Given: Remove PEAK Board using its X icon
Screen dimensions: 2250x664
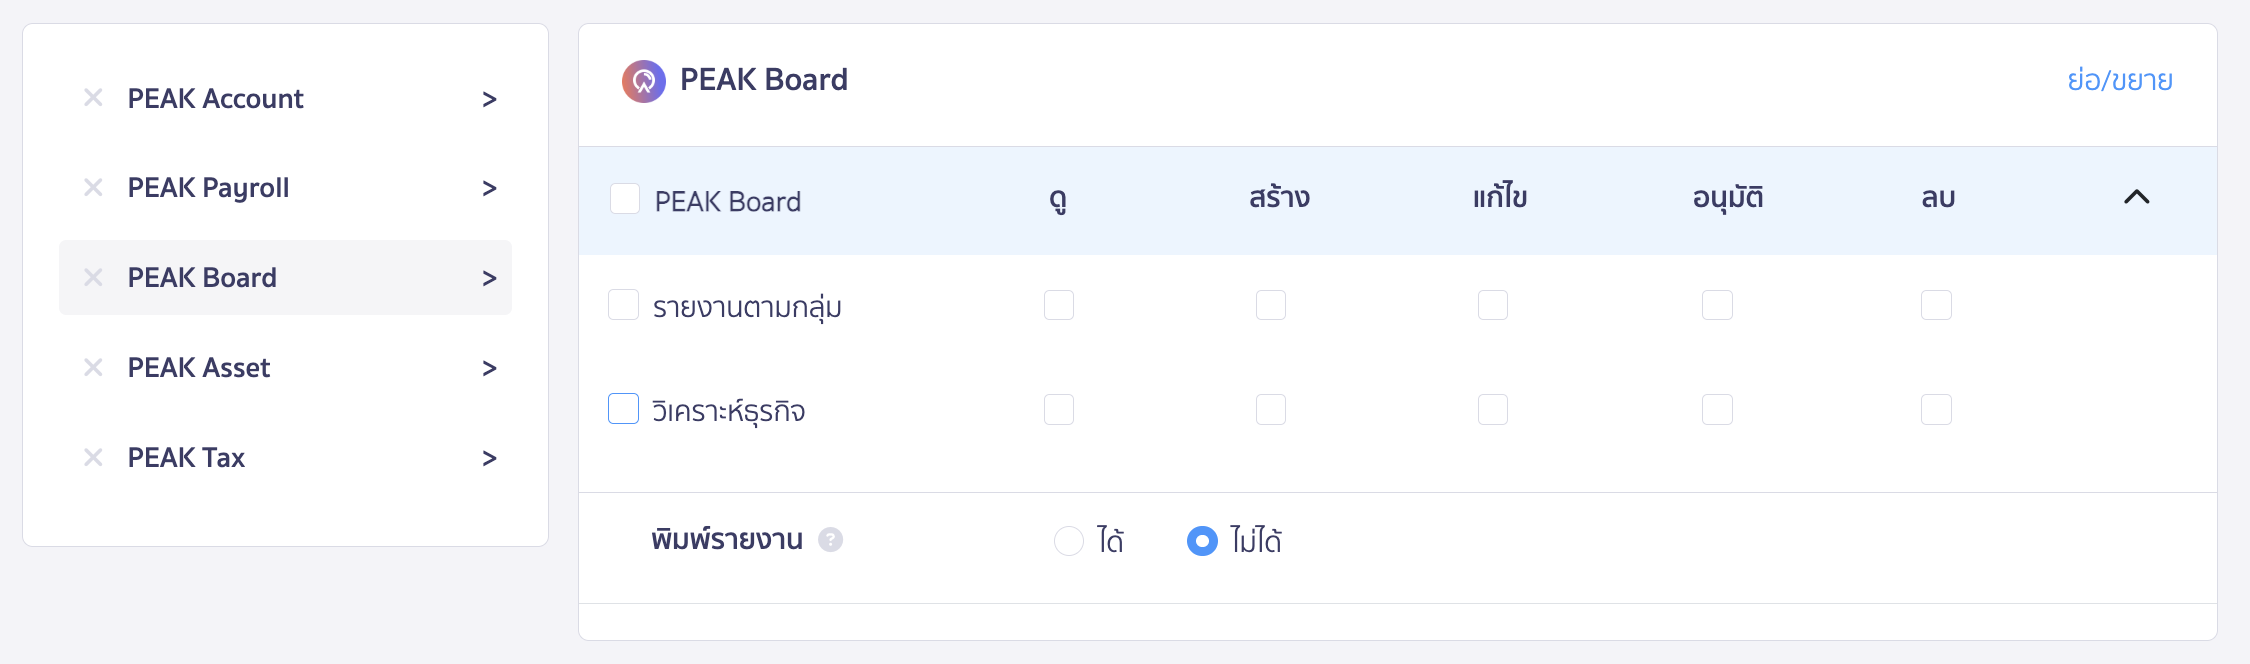Looking at the screenshot, I should click(94, 278).
